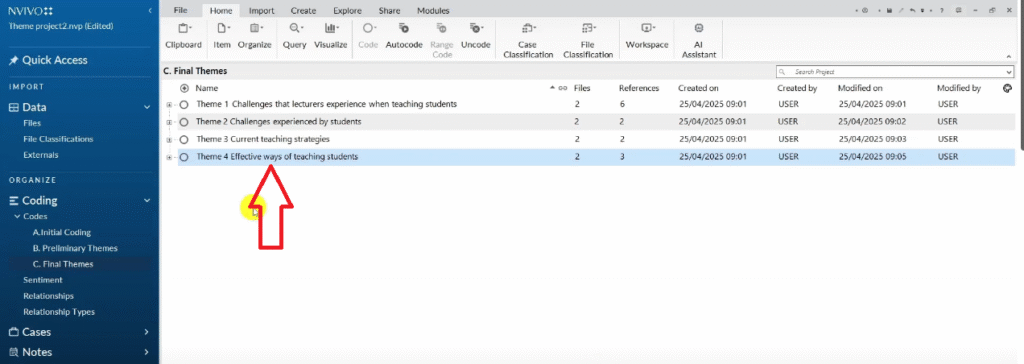Click the save icon in the title bar
1024x364 pixels.
[889, 10]
